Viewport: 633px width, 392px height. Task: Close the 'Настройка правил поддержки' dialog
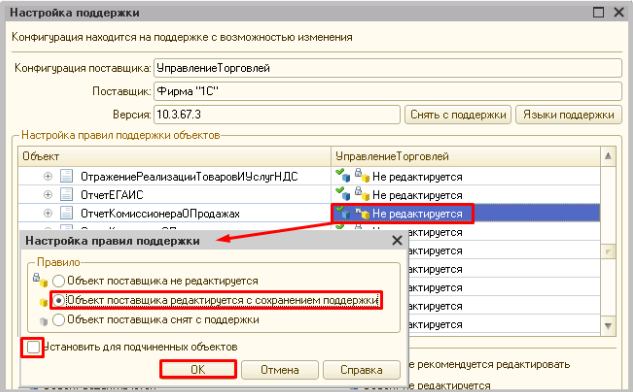pos(397,241)
